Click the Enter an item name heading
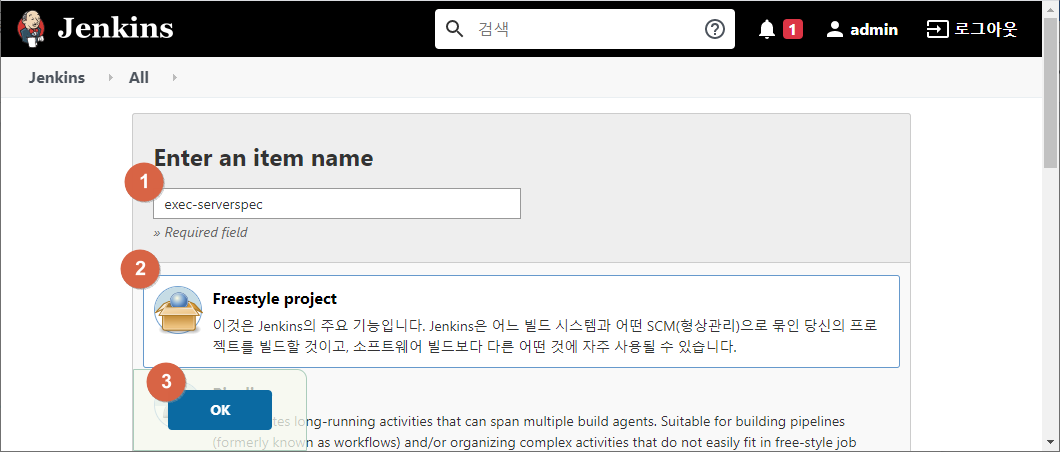The height and width of the screenshot is (452, 1060). coord(264,158)
